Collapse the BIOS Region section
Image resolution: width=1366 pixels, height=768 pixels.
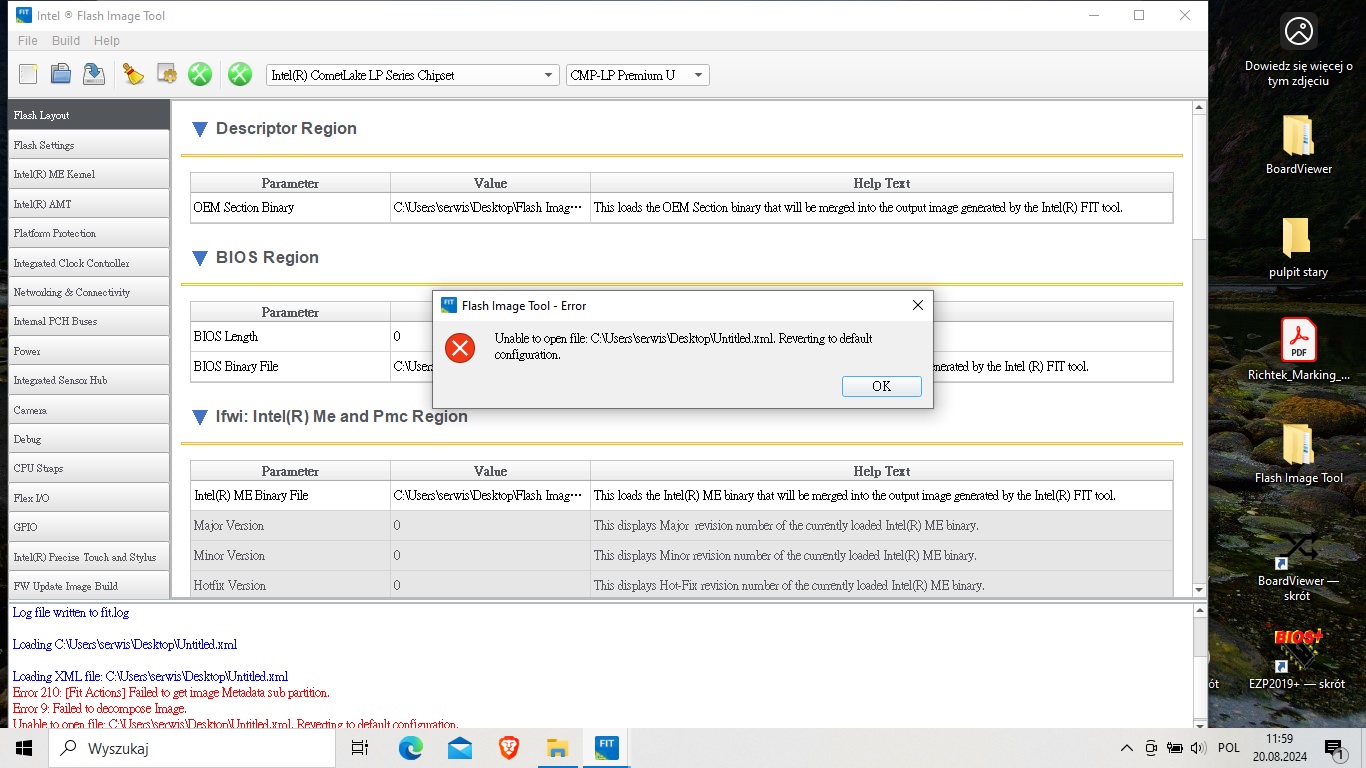tap(199, 258)
